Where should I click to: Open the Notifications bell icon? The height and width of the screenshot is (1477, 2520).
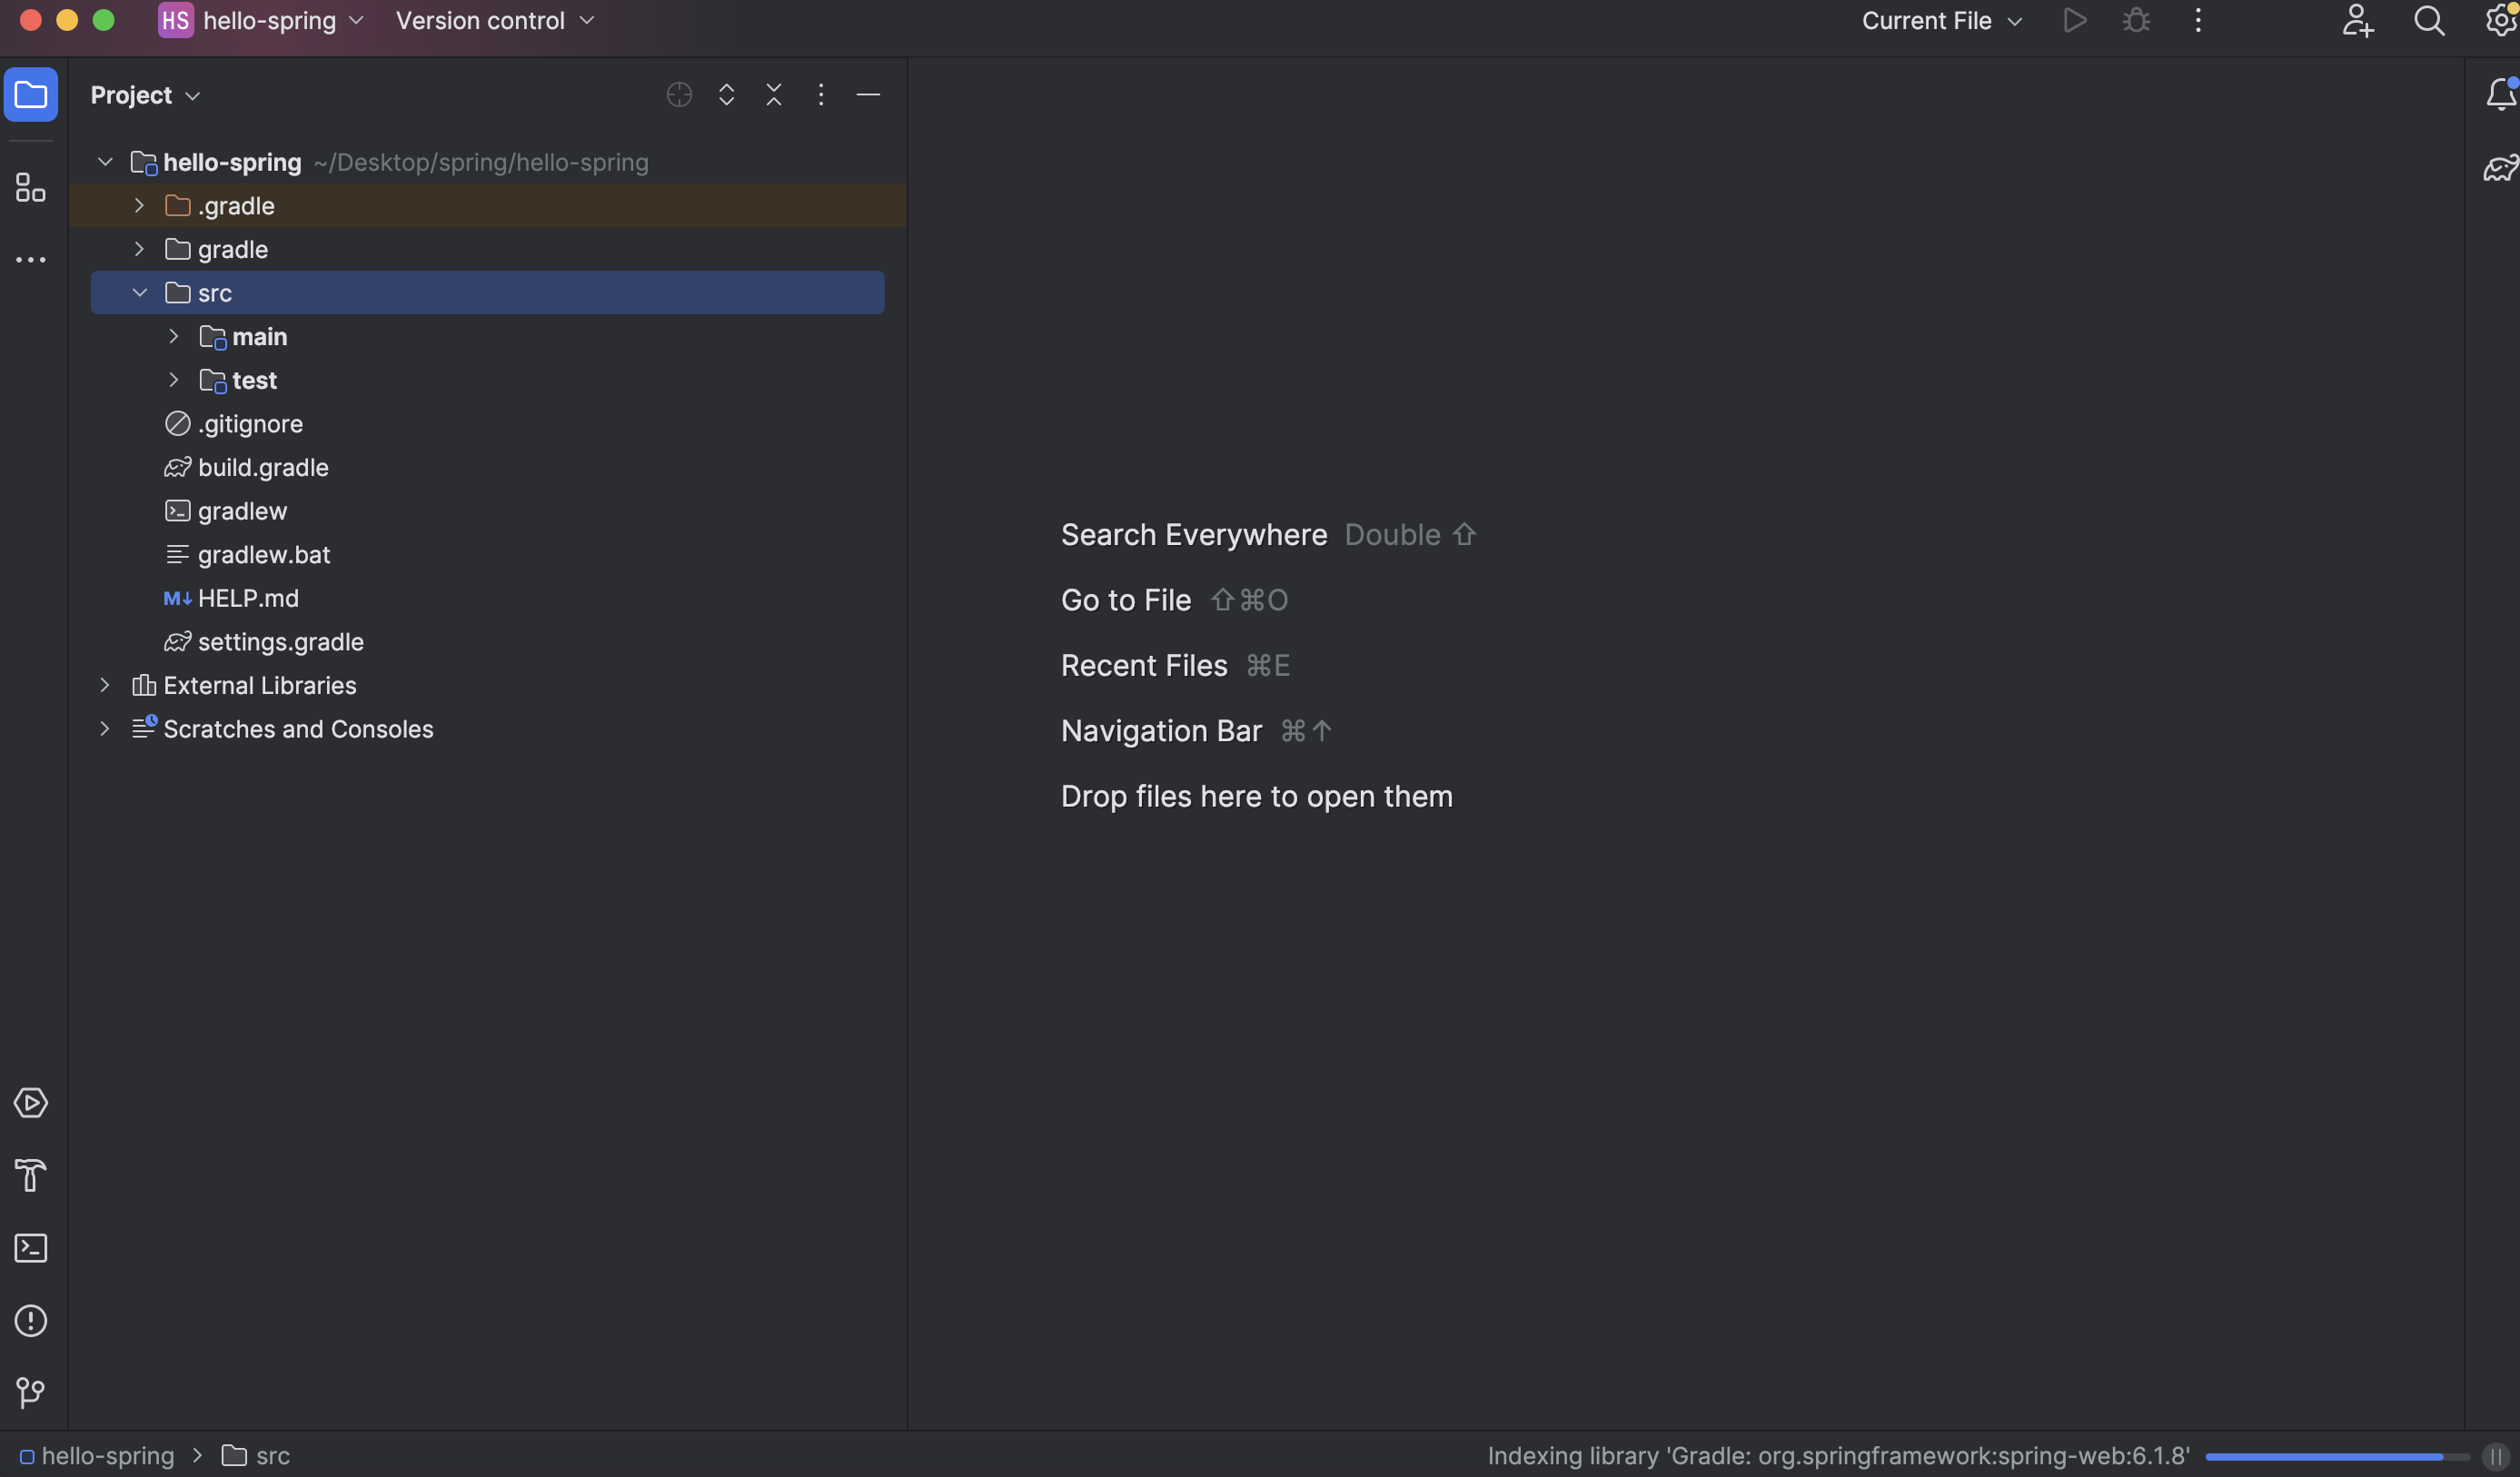[2499, 95]
